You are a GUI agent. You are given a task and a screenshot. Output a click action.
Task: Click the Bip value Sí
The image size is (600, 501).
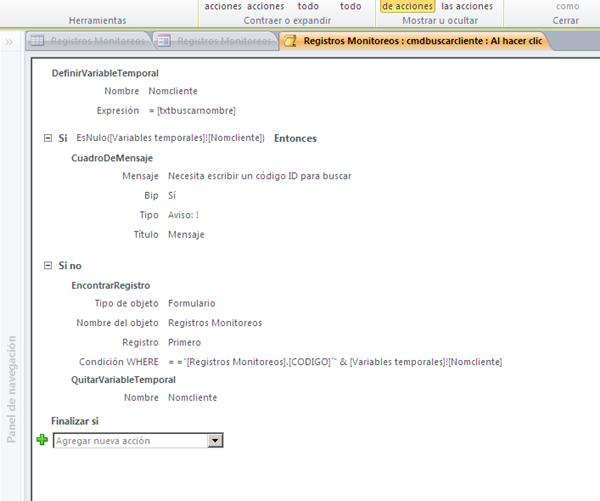[172, 196]
